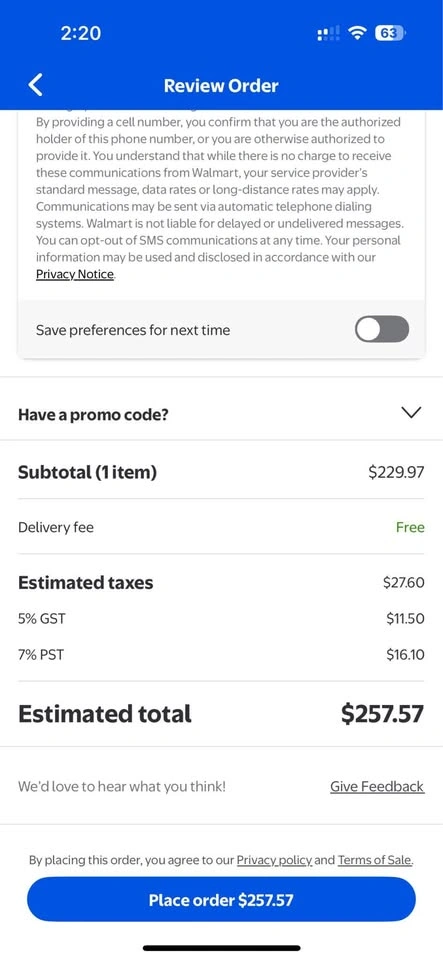Toggle Save preferences for next time
The height and width of the screenshot is (960, 443).
382,329
